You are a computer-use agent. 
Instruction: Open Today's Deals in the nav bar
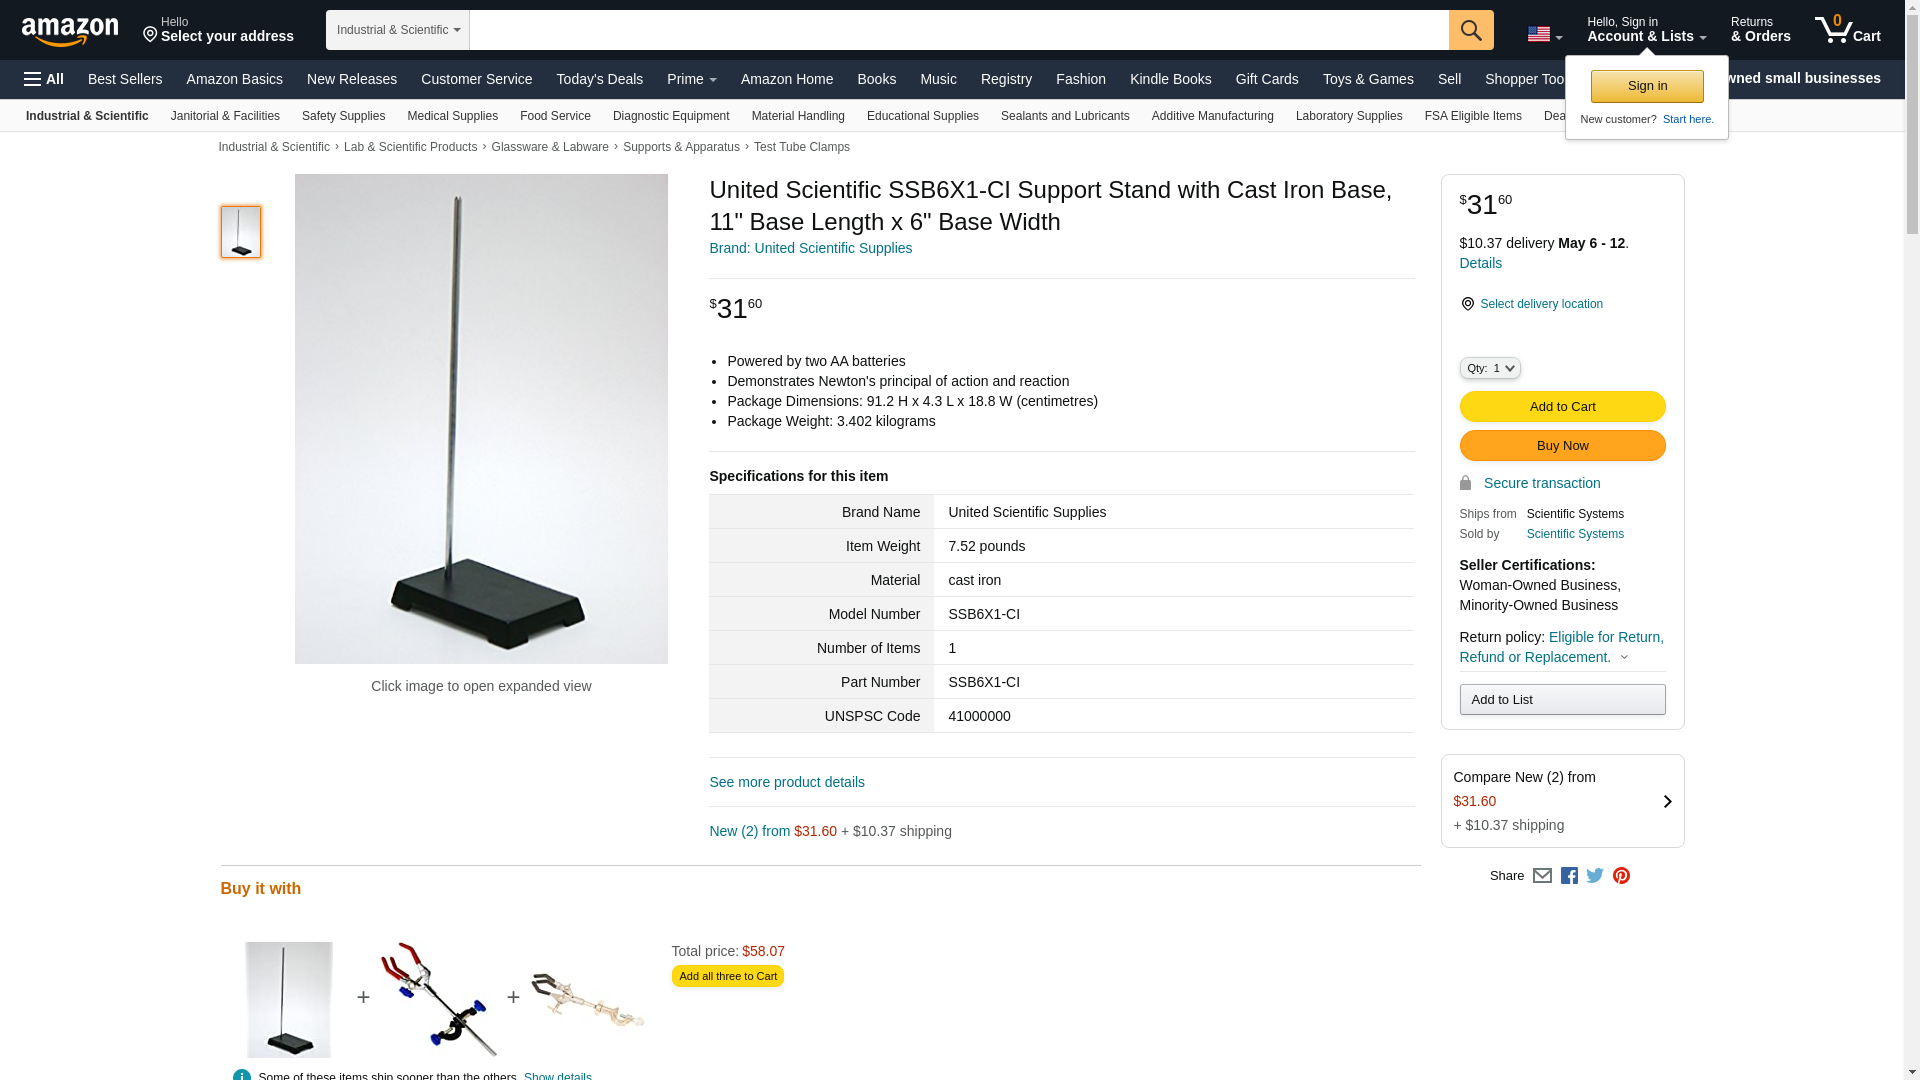click(599, 79)
